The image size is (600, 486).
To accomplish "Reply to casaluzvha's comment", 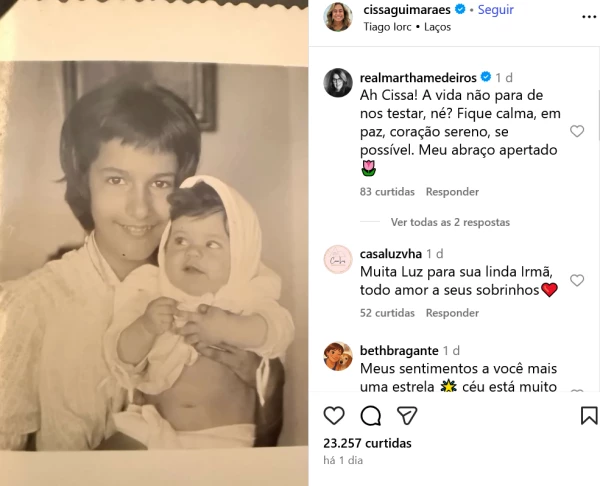I will pyautogui.click(x=452, y=313).
